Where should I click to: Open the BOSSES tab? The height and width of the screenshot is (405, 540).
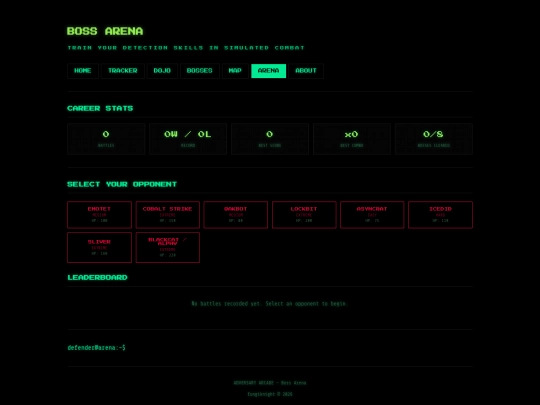pos(200,71)
